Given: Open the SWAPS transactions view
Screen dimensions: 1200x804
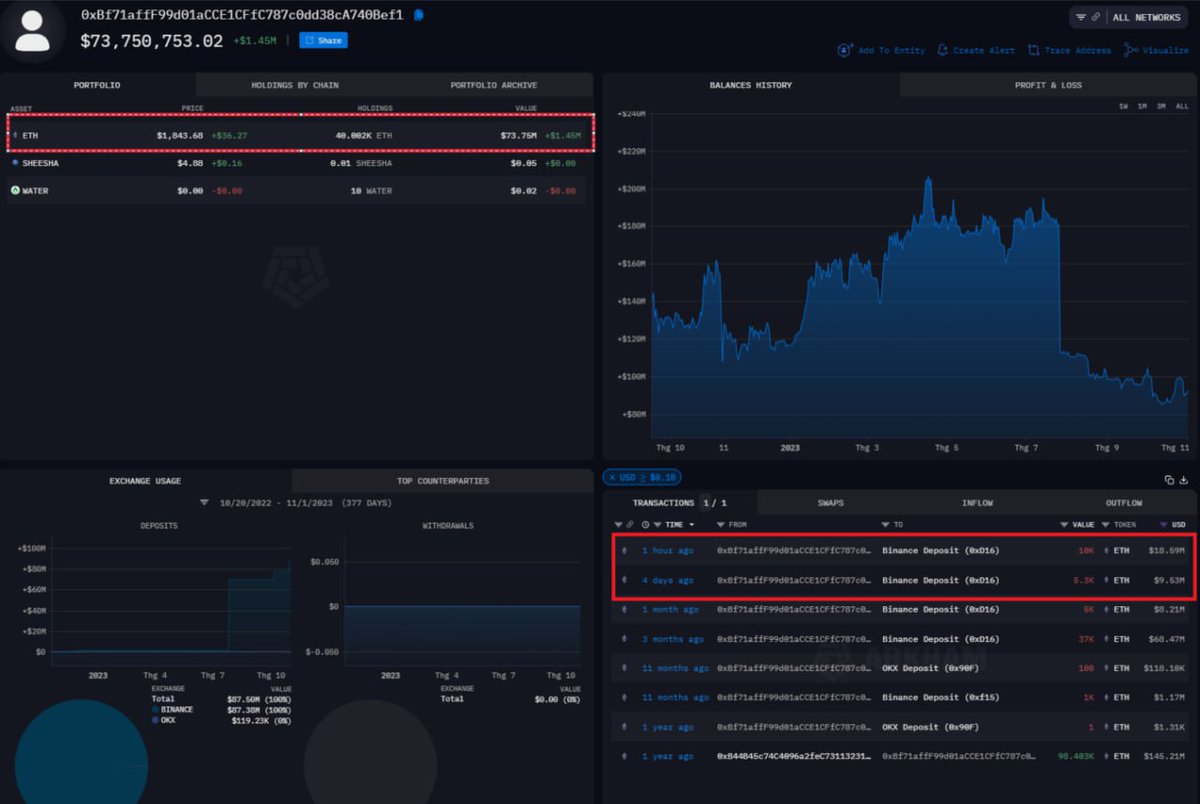Looking at the screenshot, I should [x=830, y=503].
